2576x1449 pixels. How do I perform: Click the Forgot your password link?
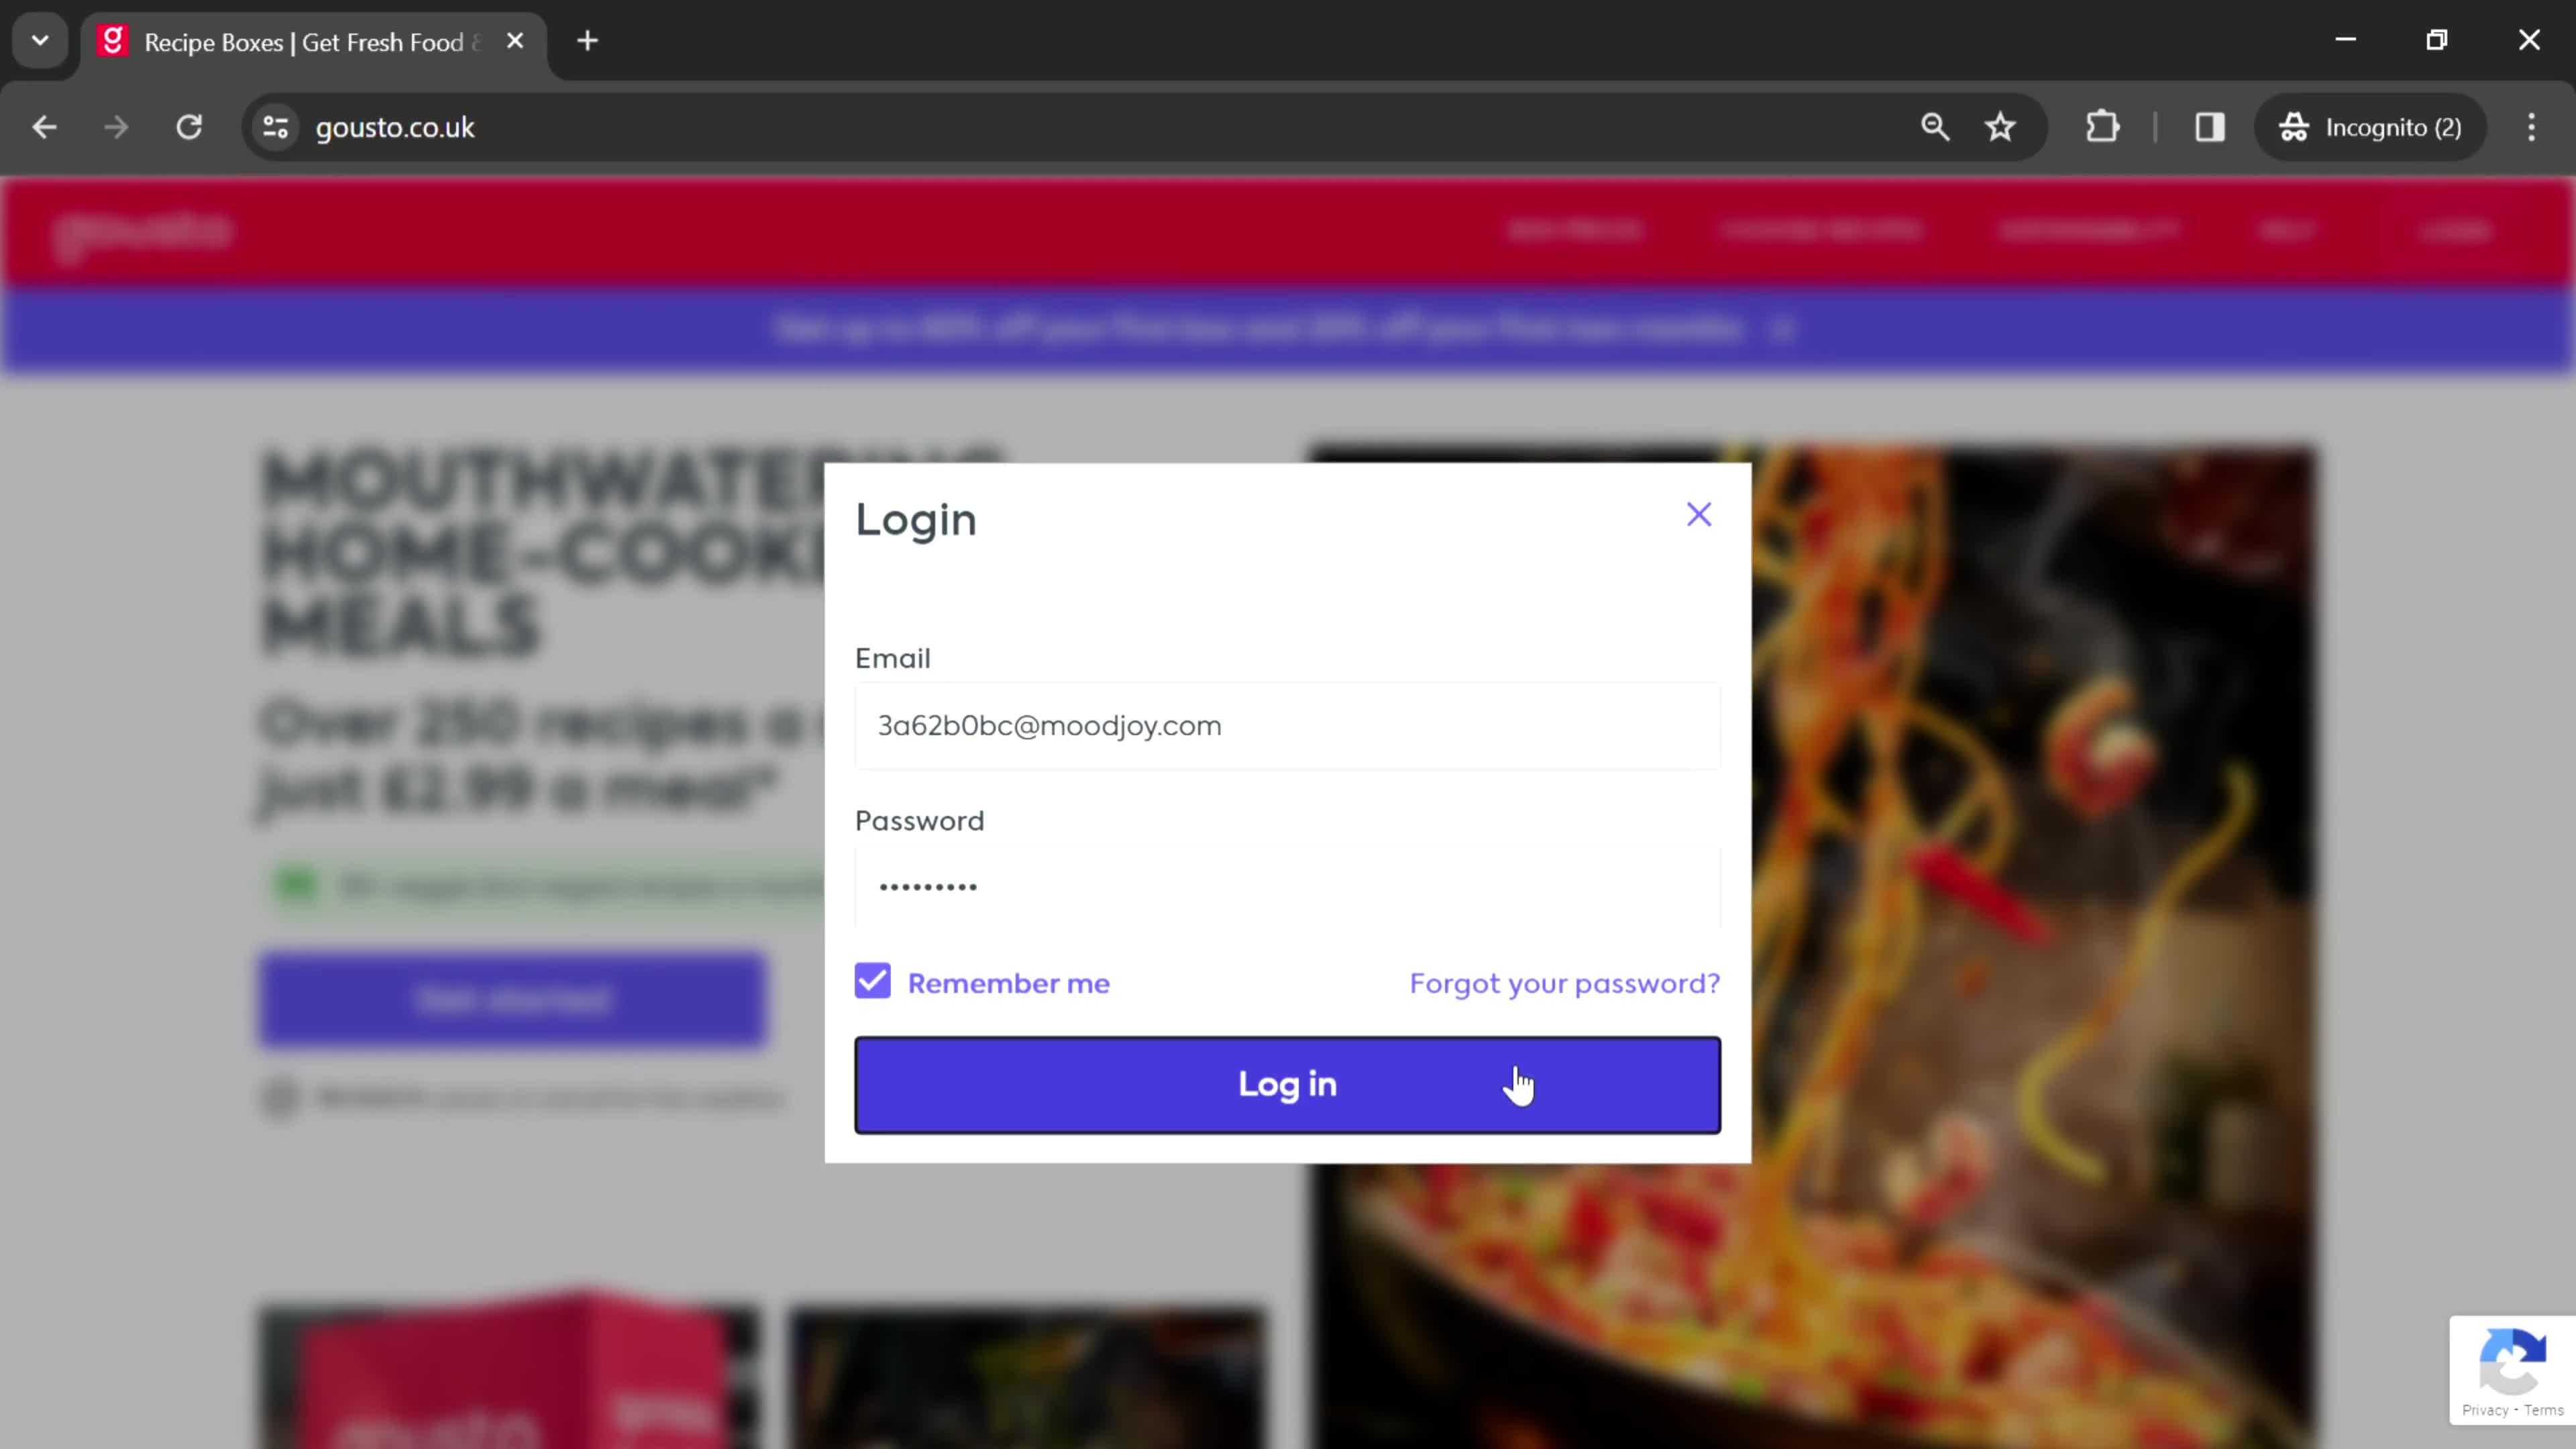pos(1564,982)
